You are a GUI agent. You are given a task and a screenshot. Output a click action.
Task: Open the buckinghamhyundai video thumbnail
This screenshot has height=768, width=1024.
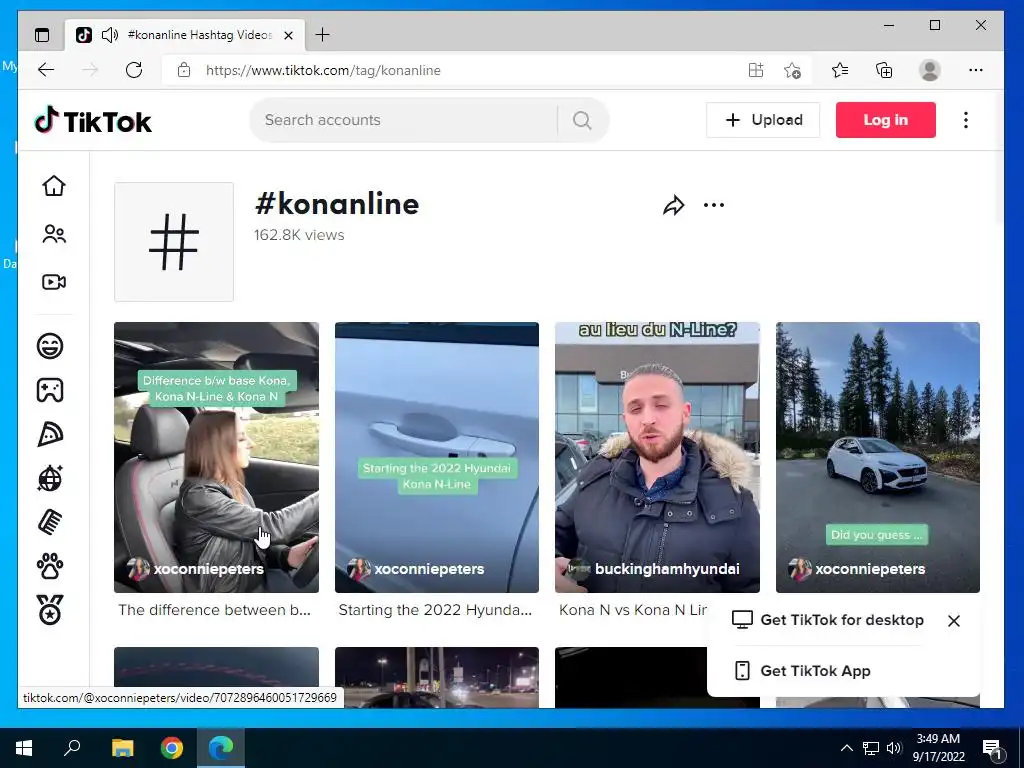[x=657, y=457]
